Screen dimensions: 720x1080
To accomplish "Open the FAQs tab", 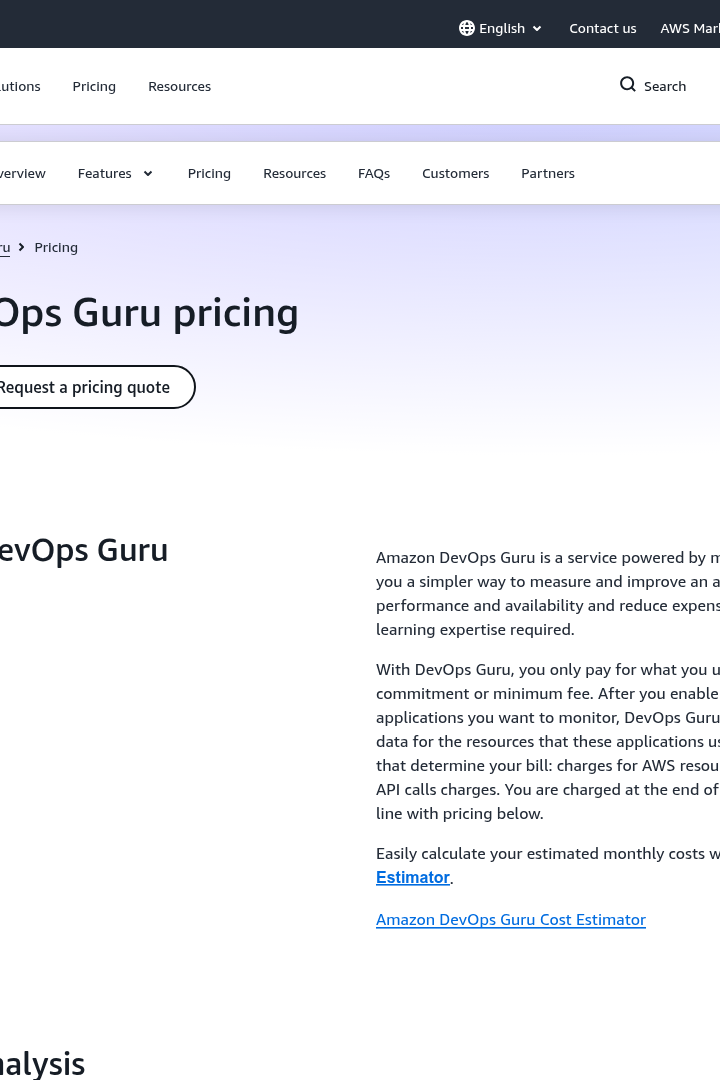I will pos(373,174).
